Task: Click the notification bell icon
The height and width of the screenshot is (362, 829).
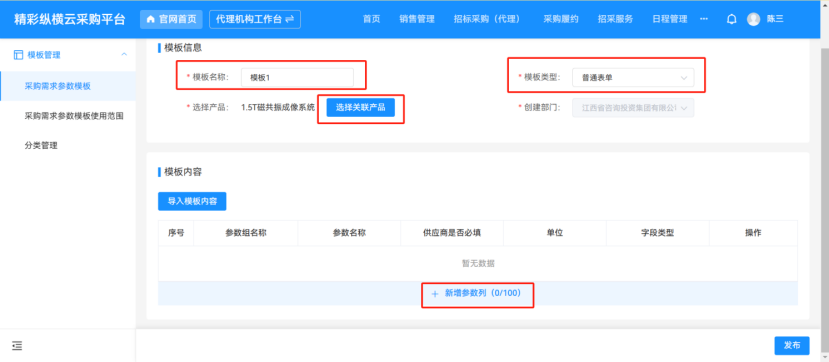Action: point(732,20)
